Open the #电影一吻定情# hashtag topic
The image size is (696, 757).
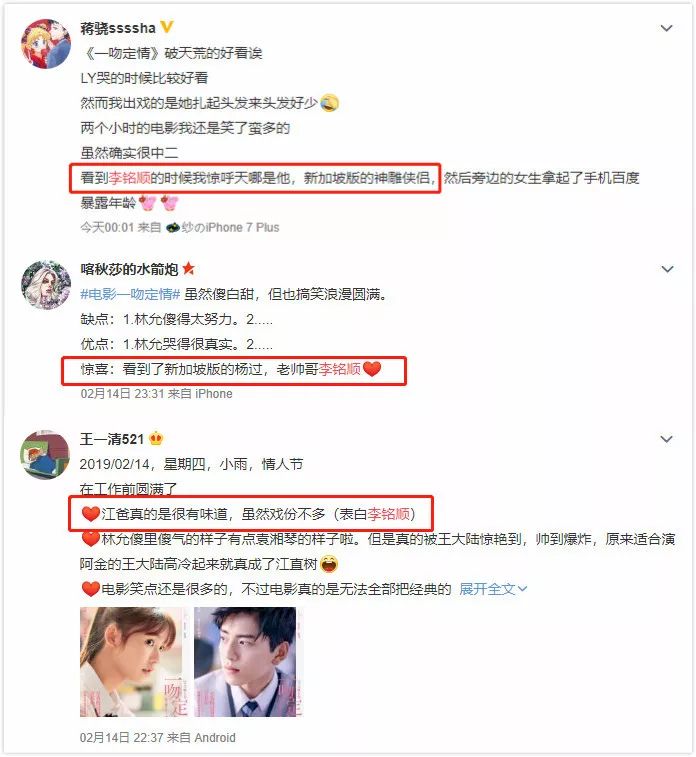click(130, 294)
